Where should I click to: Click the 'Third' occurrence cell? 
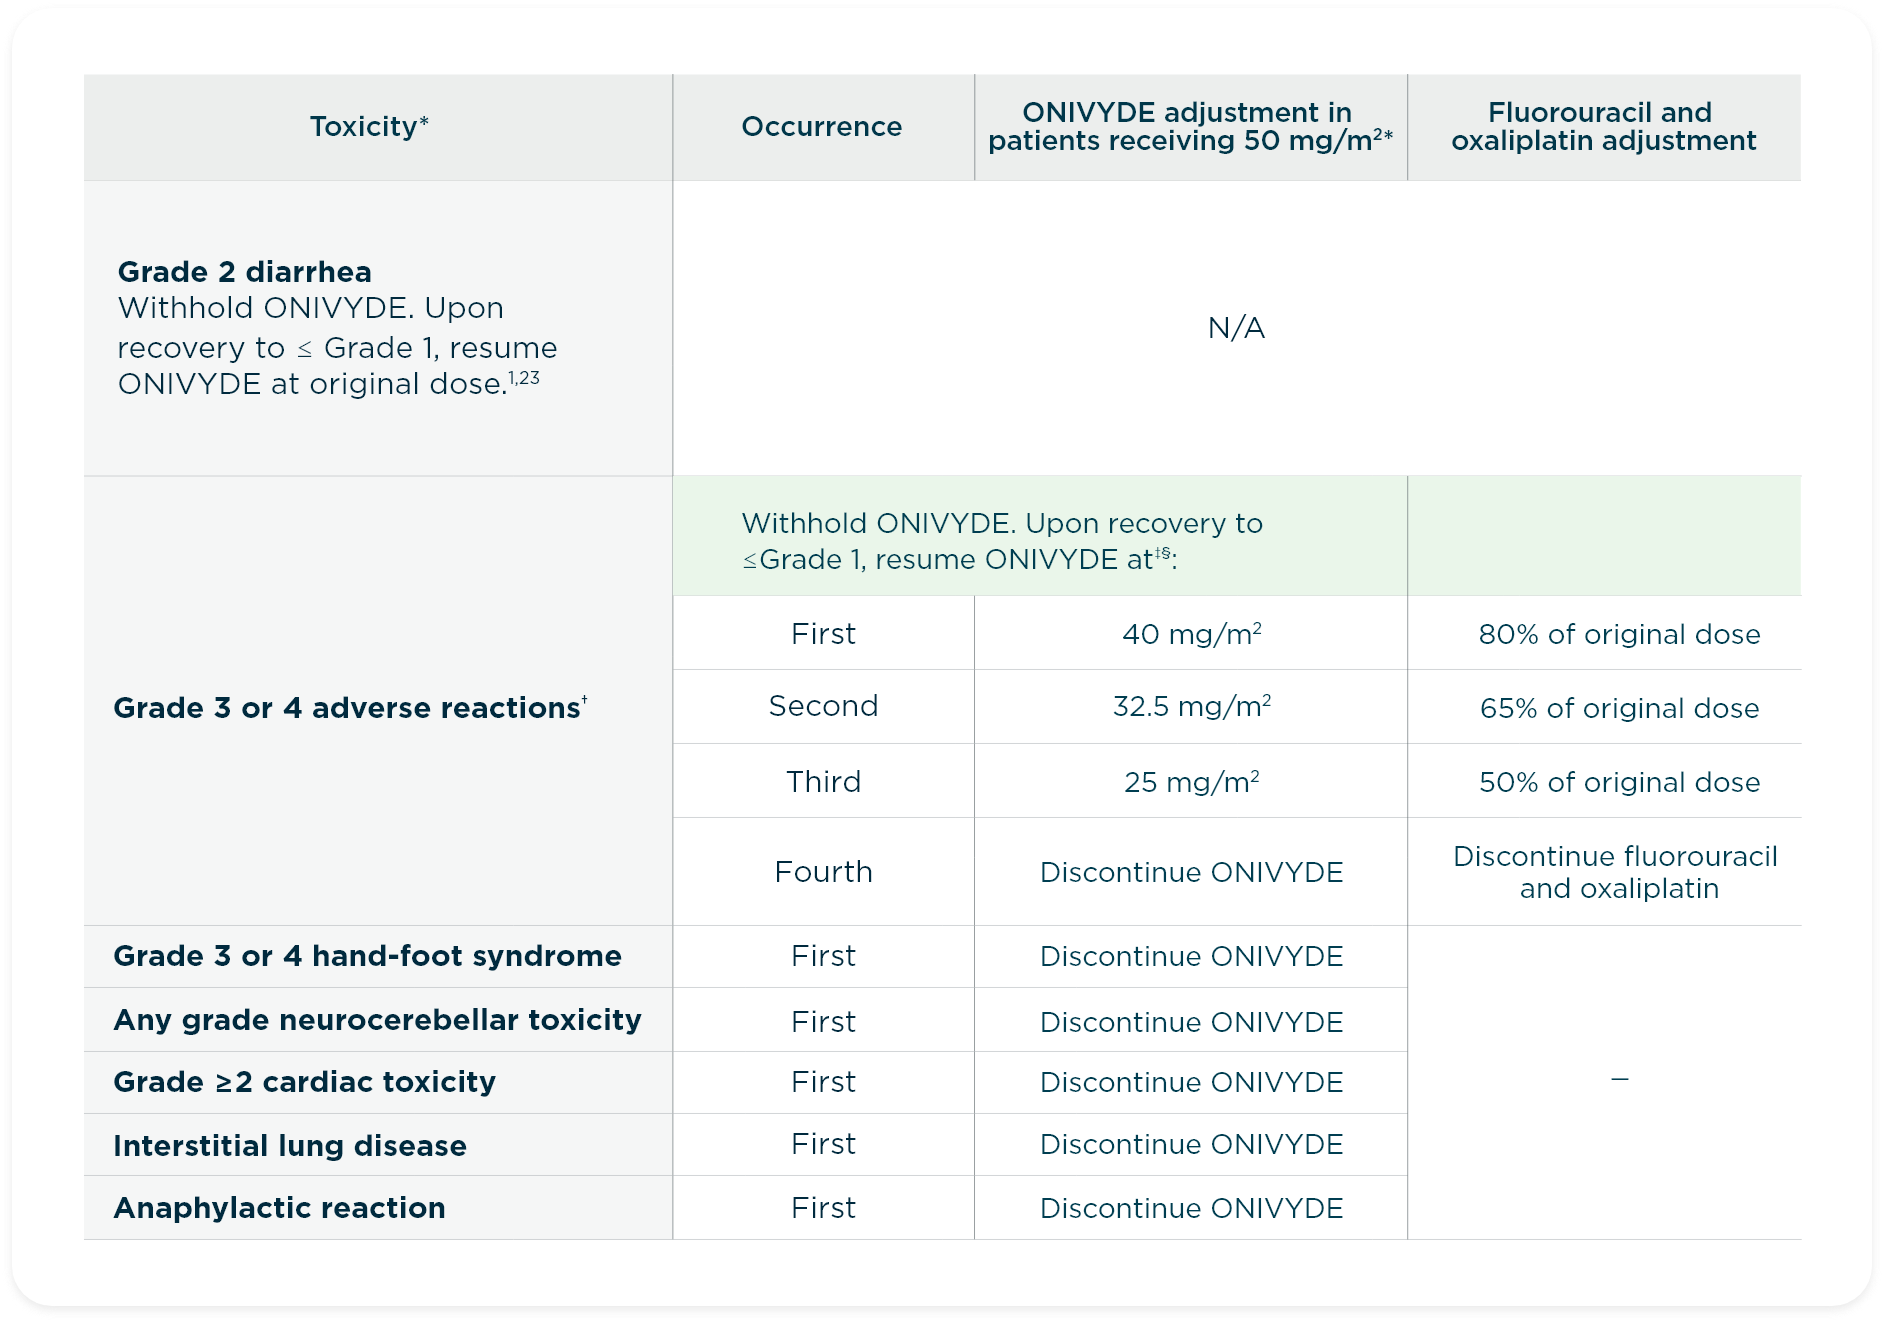point(823,781)
